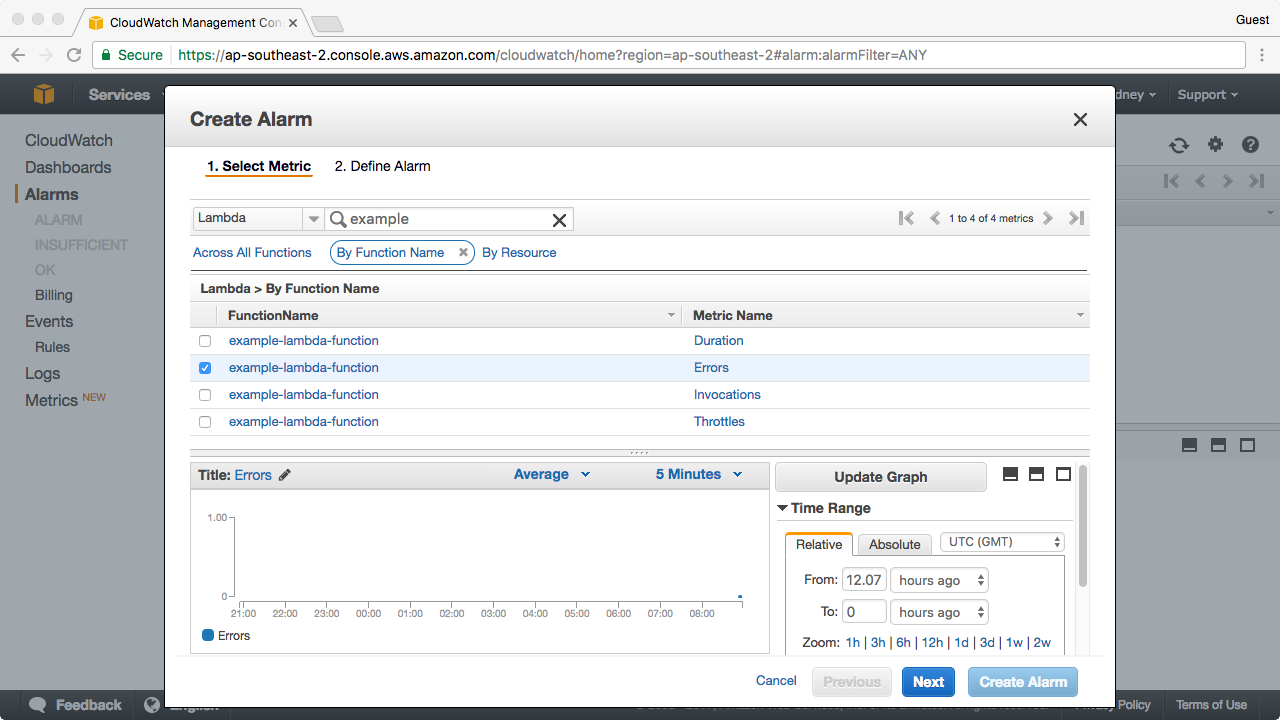
Task: Click Cancel link
Action: tap(776, 681)
